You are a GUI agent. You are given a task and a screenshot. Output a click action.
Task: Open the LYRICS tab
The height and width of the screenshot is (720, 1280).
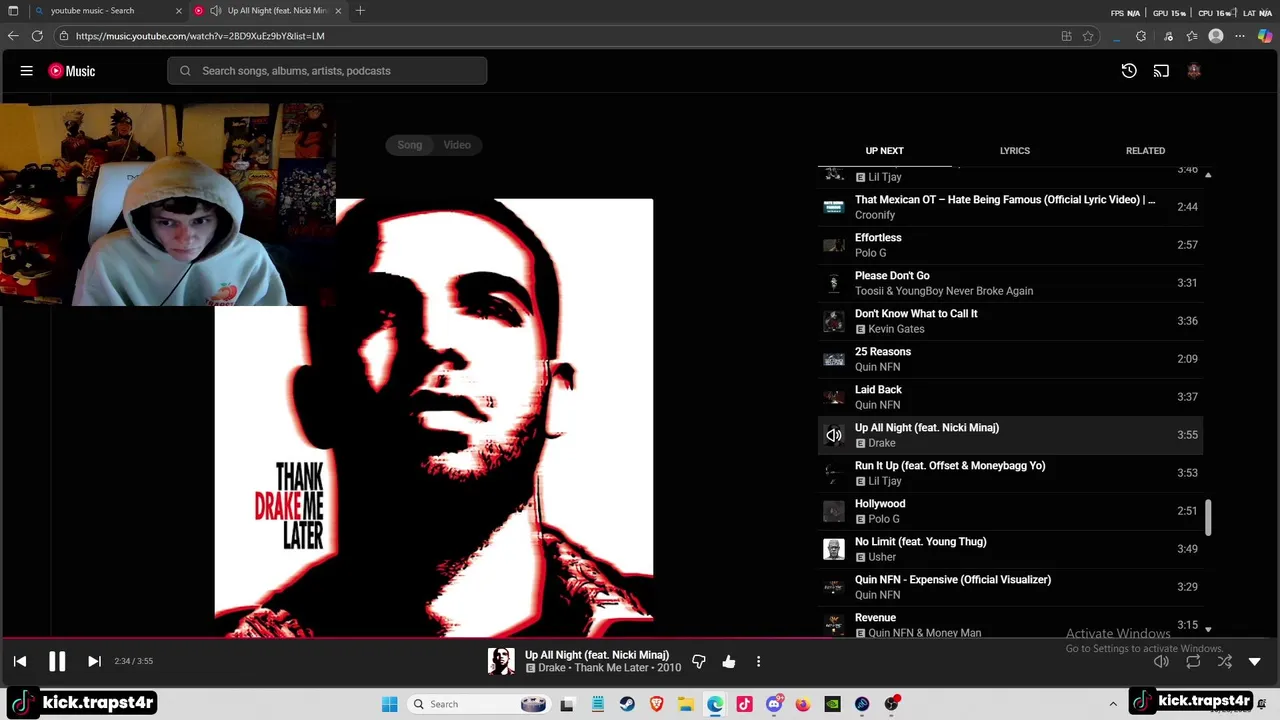[x=1015, y=151]
